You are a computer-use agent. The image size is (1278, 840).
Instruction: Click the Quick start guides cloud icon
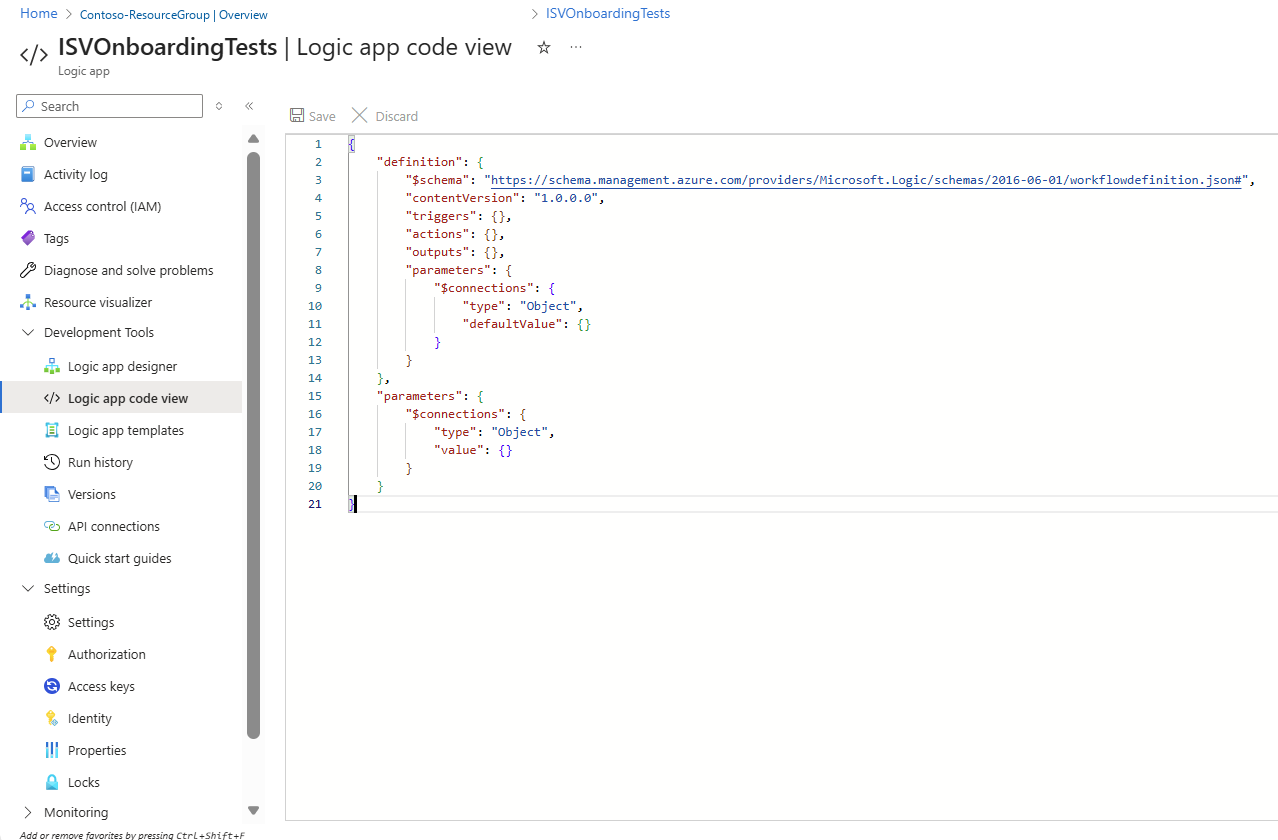coord(52,558)
